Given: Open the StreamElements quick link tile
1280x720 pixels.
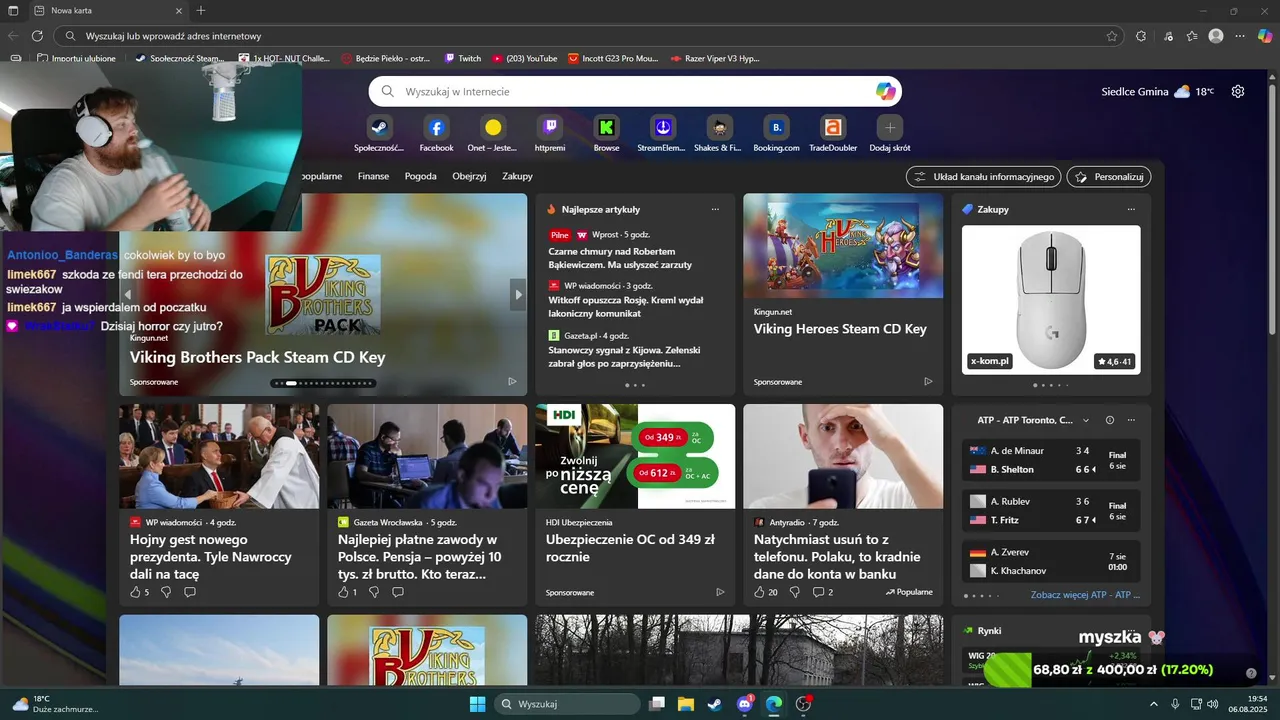Looking at the screenshot, I should [x=662, y=134].
